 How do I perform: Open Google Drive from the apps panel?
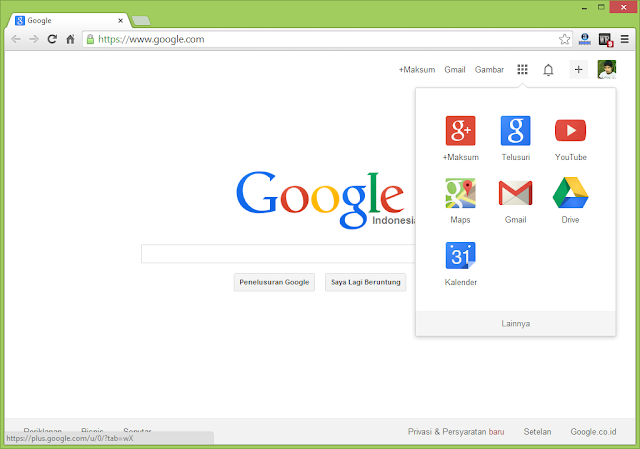coord(570,193)
